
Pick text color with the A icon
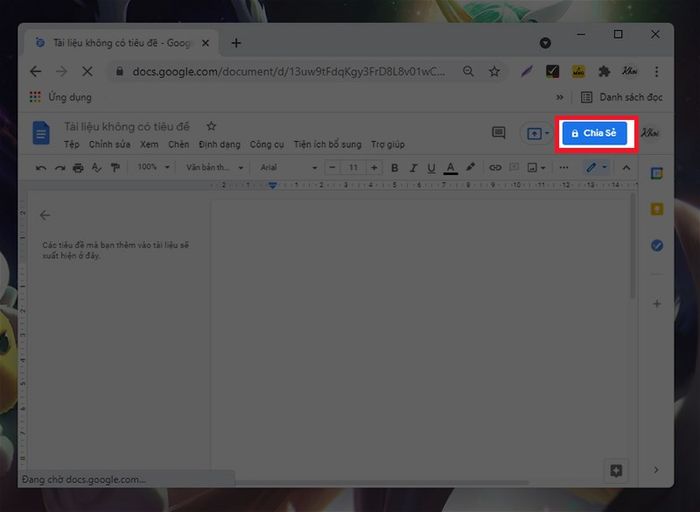[x=451, y=168]
